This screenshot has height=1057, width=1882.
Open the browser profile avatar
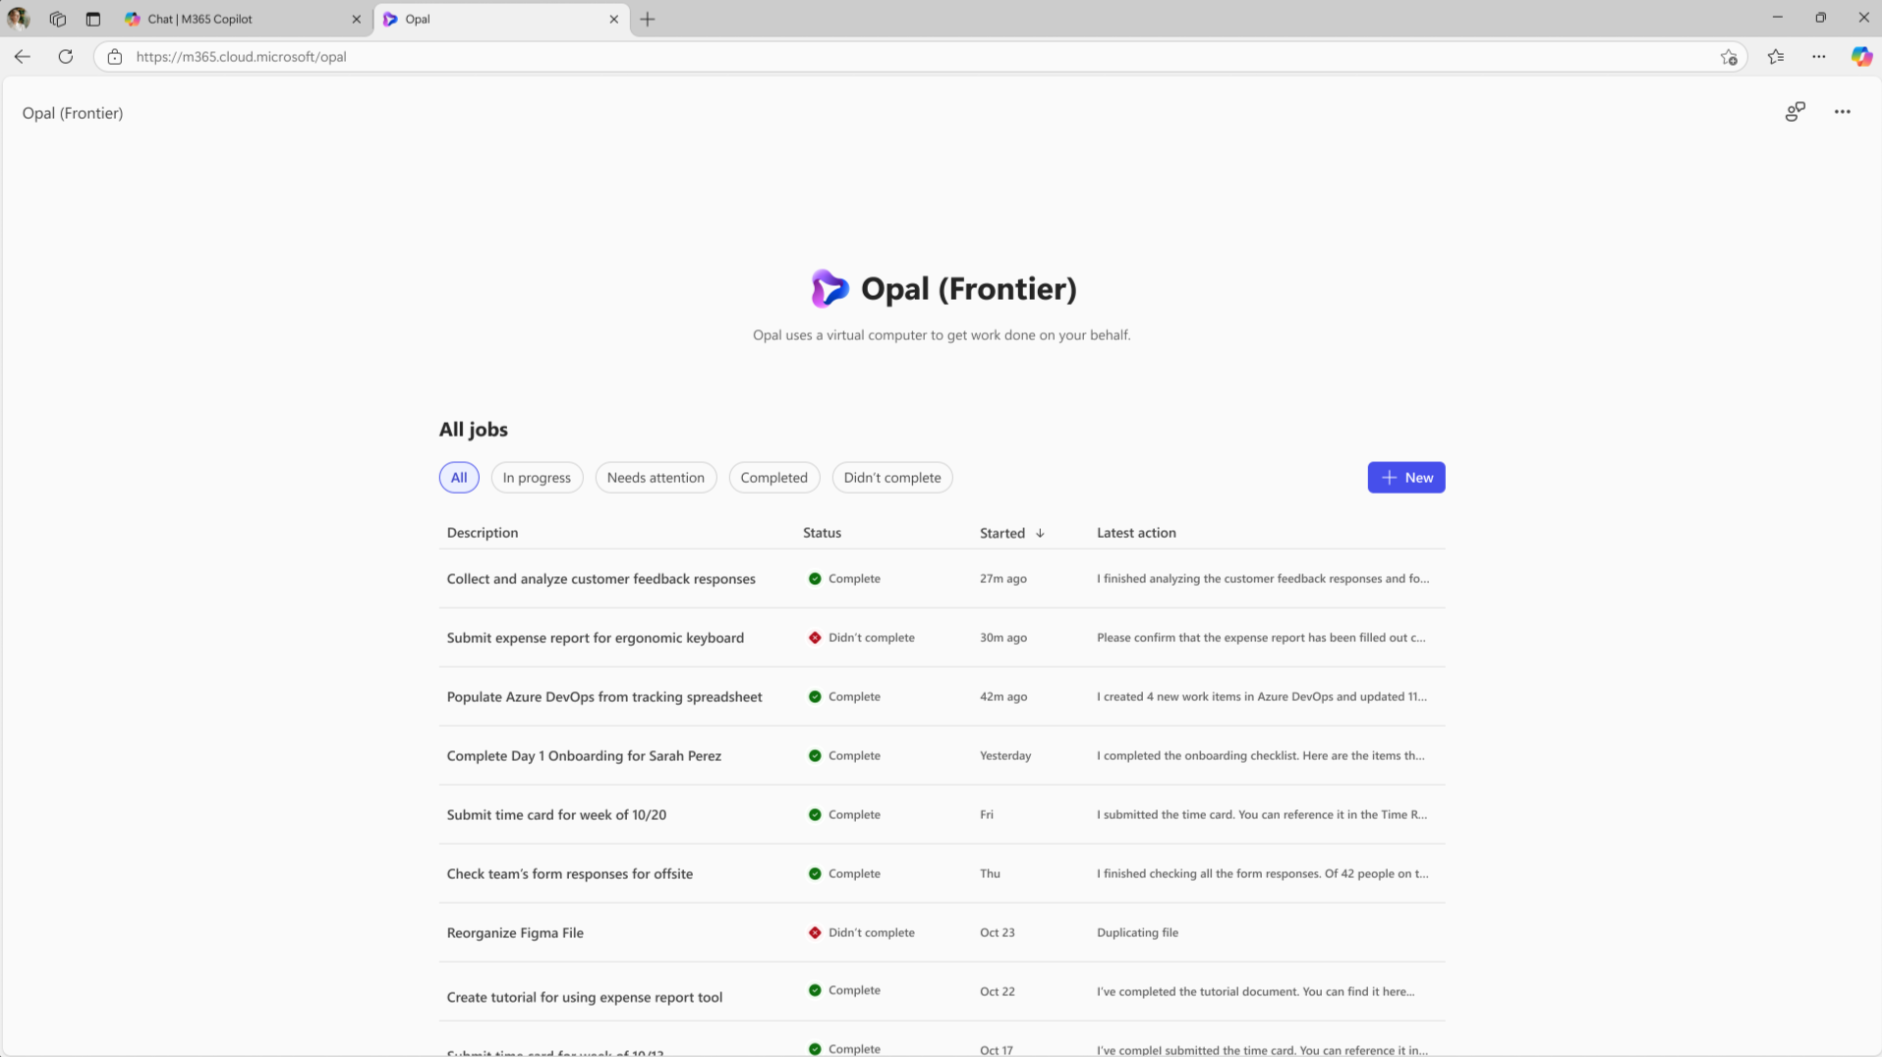[x=18, y=18]
